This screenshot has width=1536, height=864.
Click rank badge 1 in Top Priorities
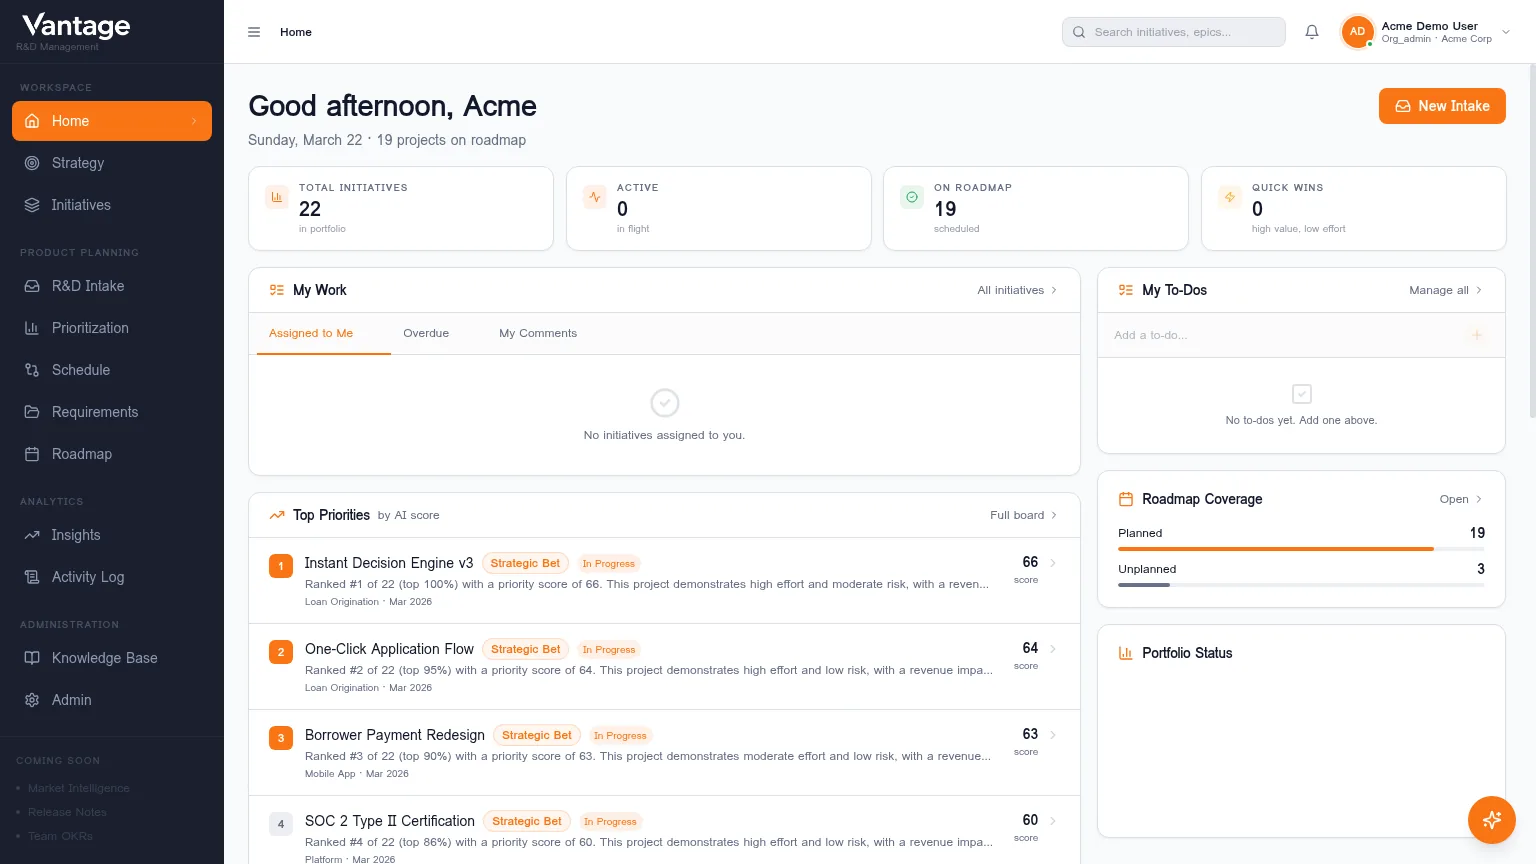point(281,566)
